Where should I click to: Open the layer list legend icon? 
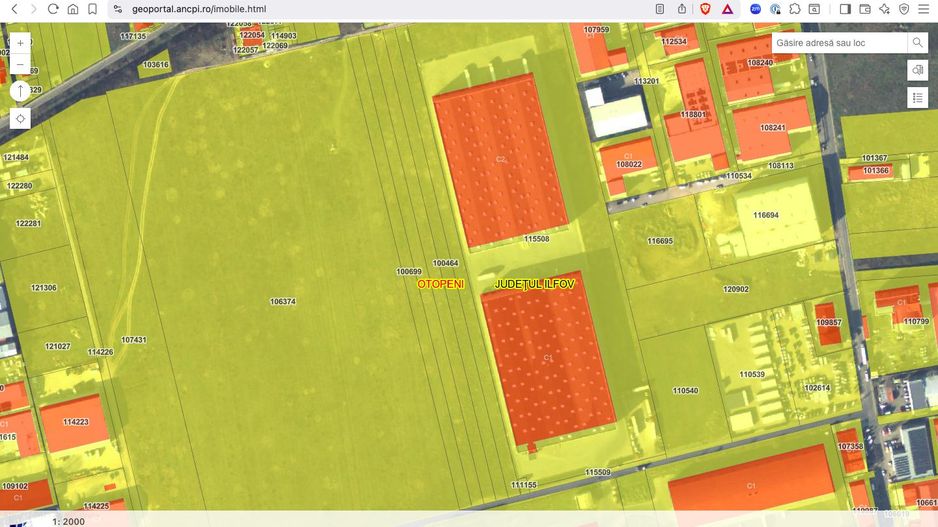click(917, 97)
